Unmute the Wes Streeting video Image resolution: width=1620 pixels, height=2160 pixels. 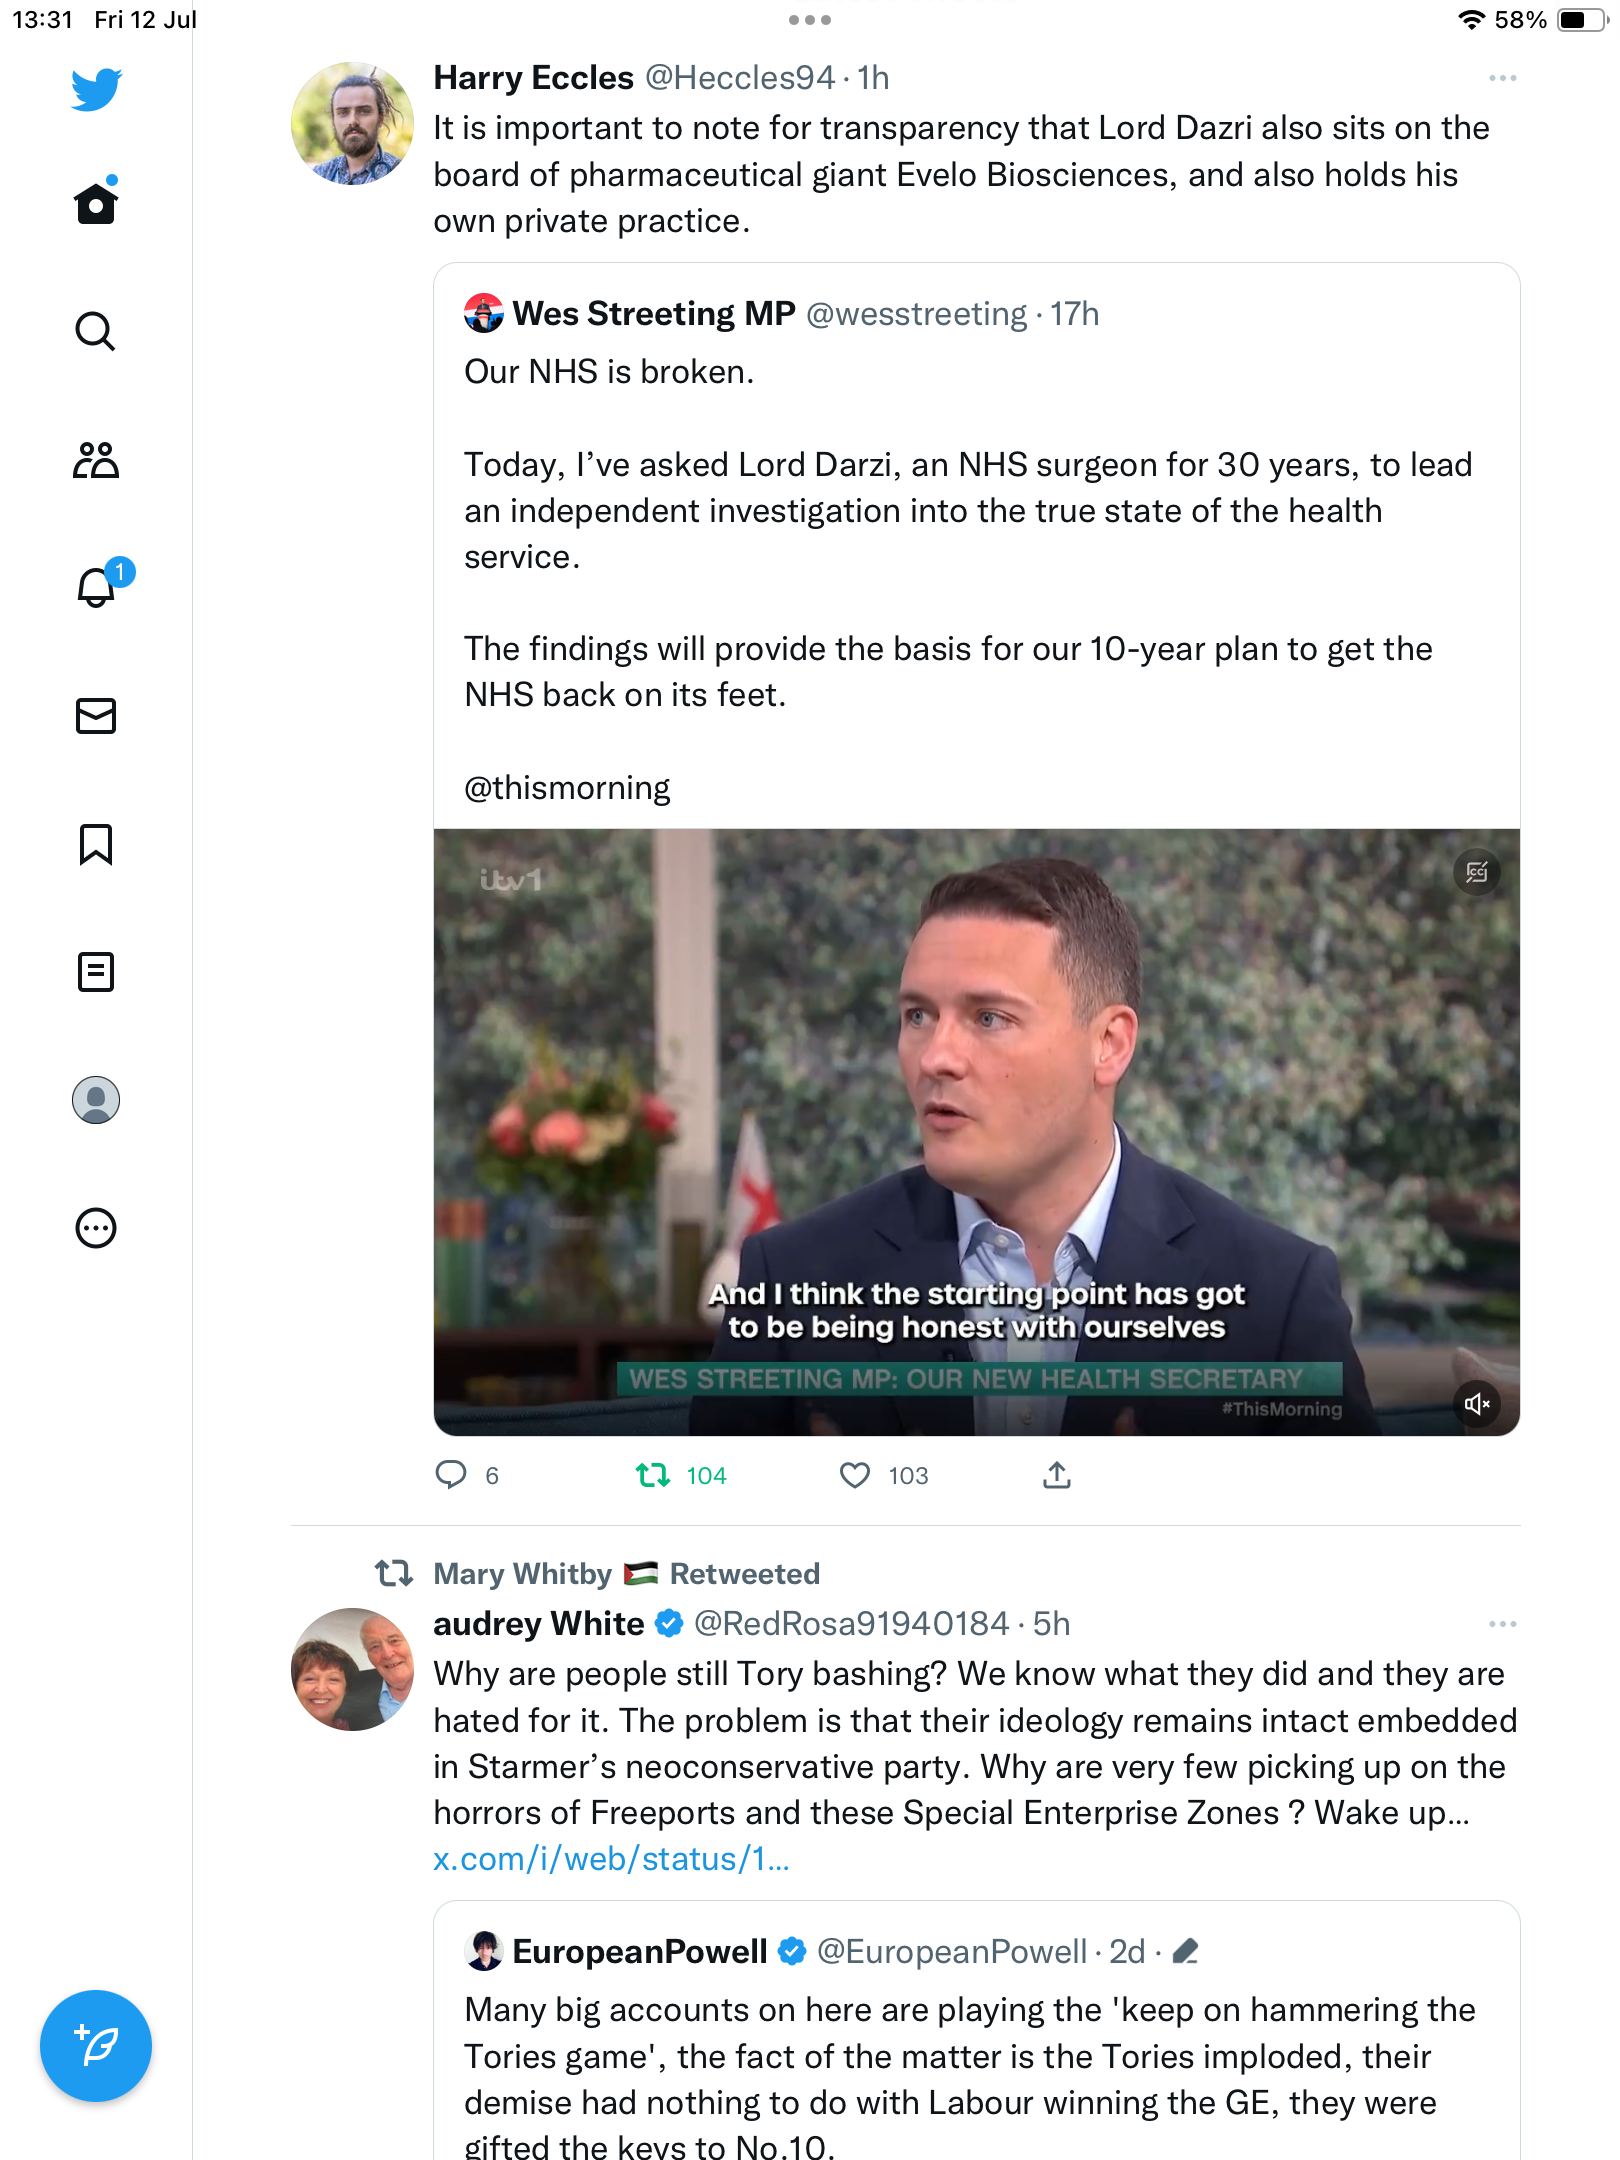click(1477, 1404)
